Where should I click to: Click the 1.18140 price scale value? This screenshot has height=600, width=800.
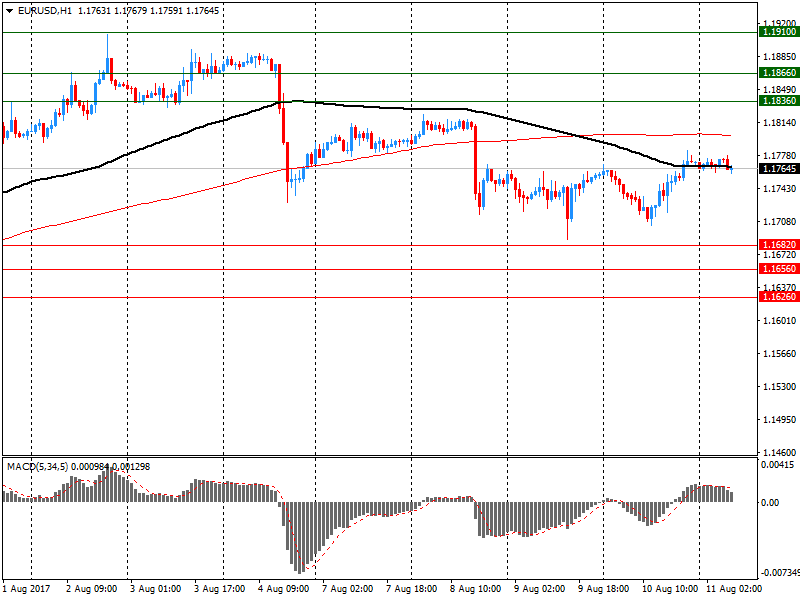click(x=779, y=122)
